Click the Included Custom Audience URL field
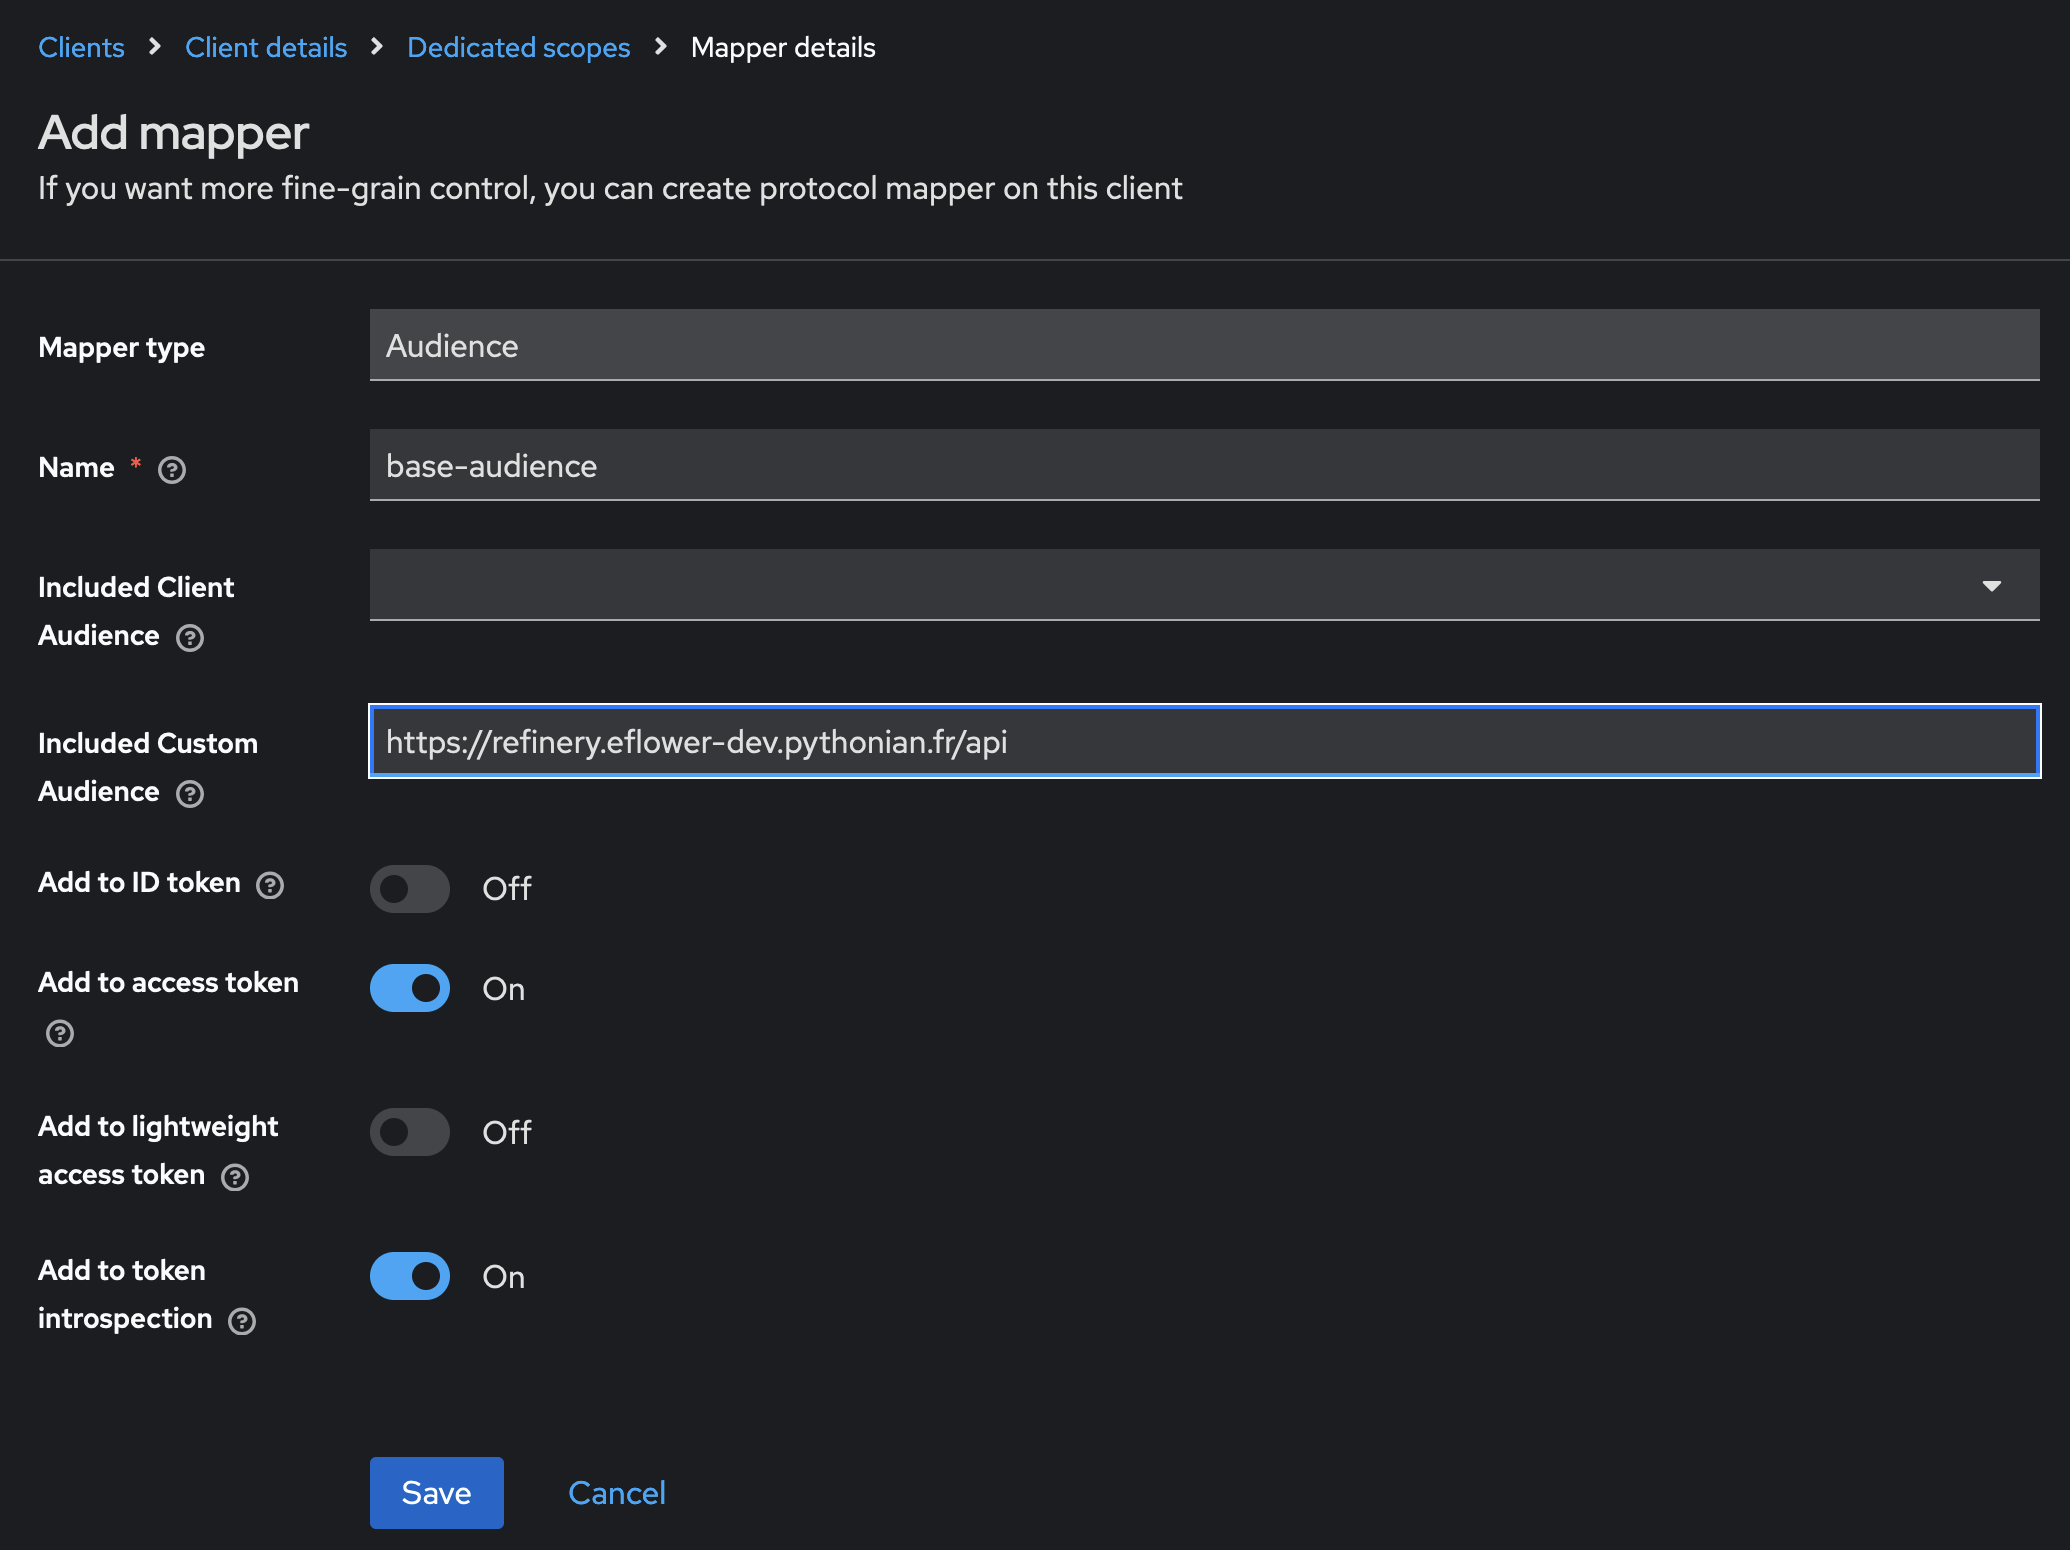The image size is (2070, 1550). point(1204,741)
